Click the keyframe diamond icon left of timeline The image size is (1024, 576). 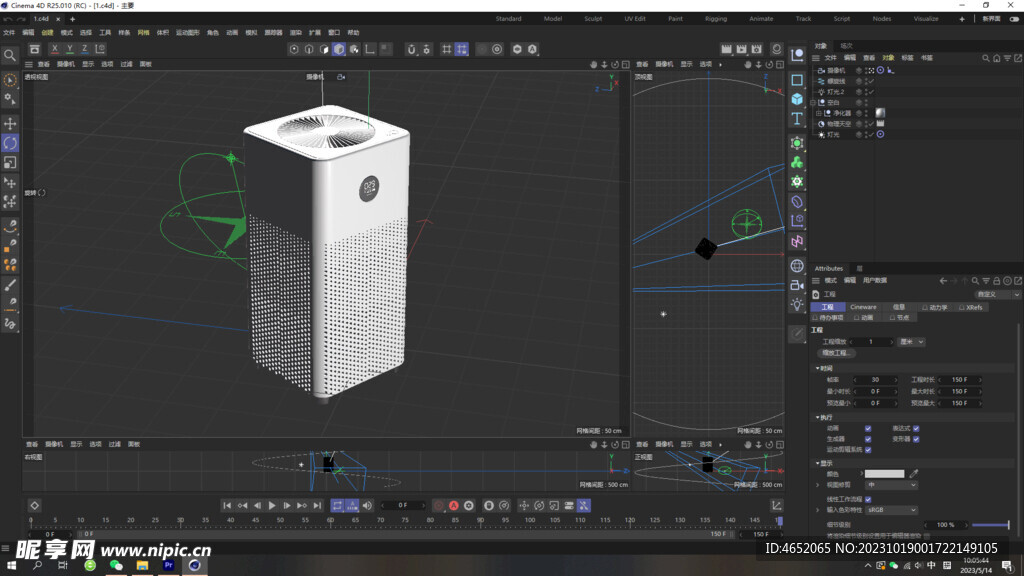[x=35, y=505]
